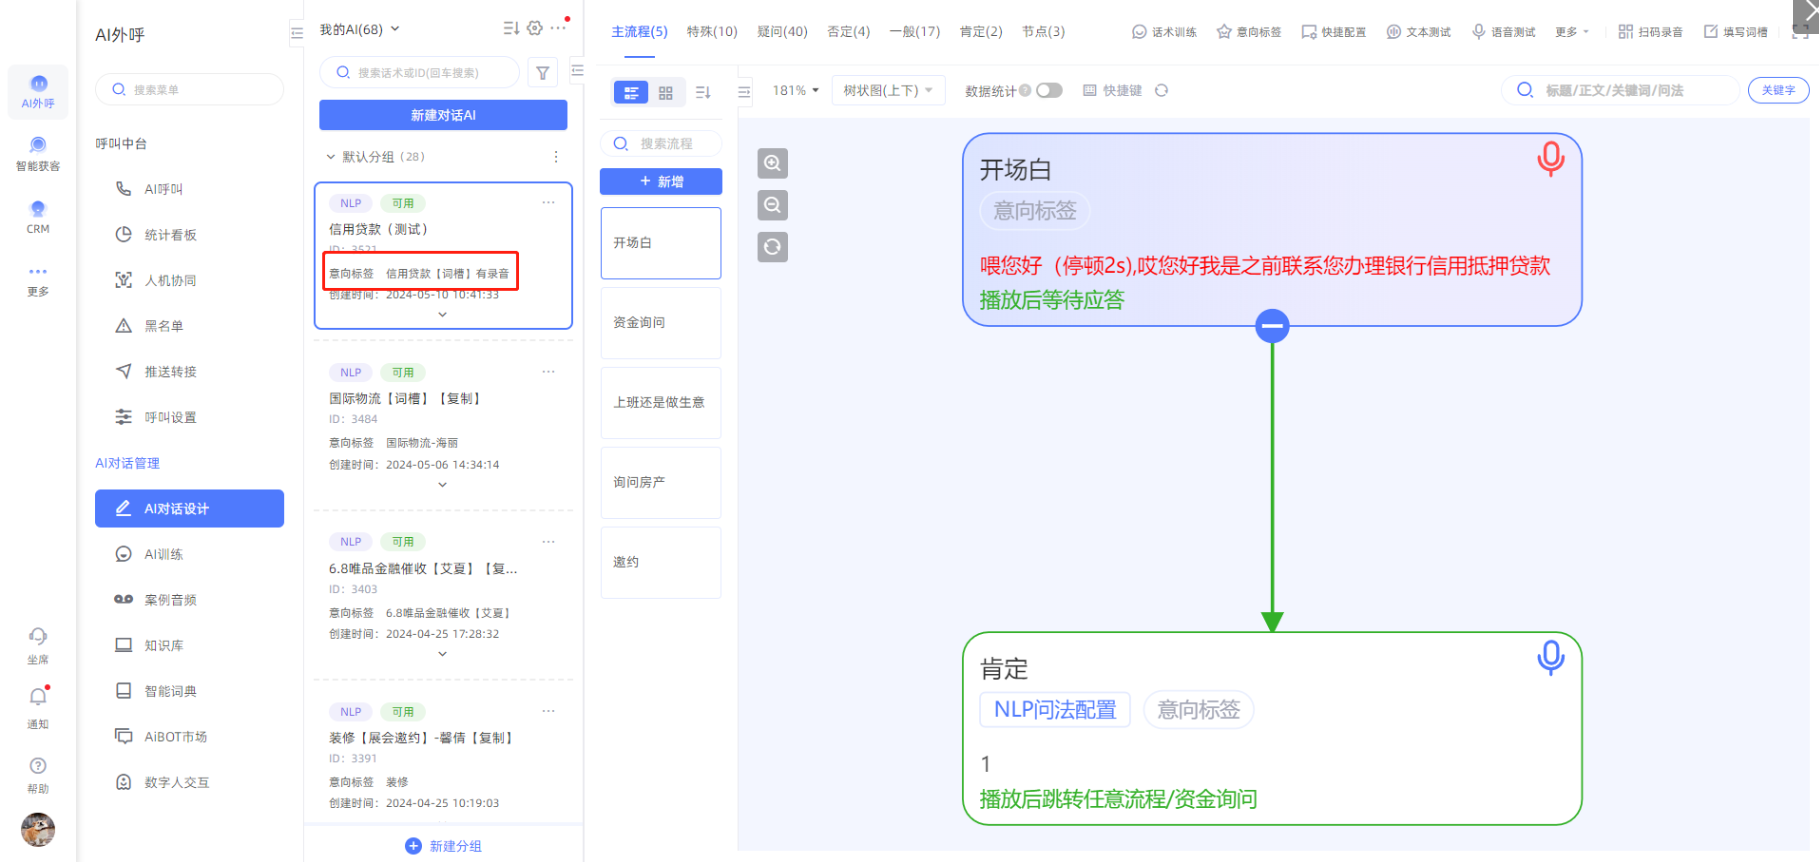Click the zoom in magnifier icon

(x=772, y=163)
